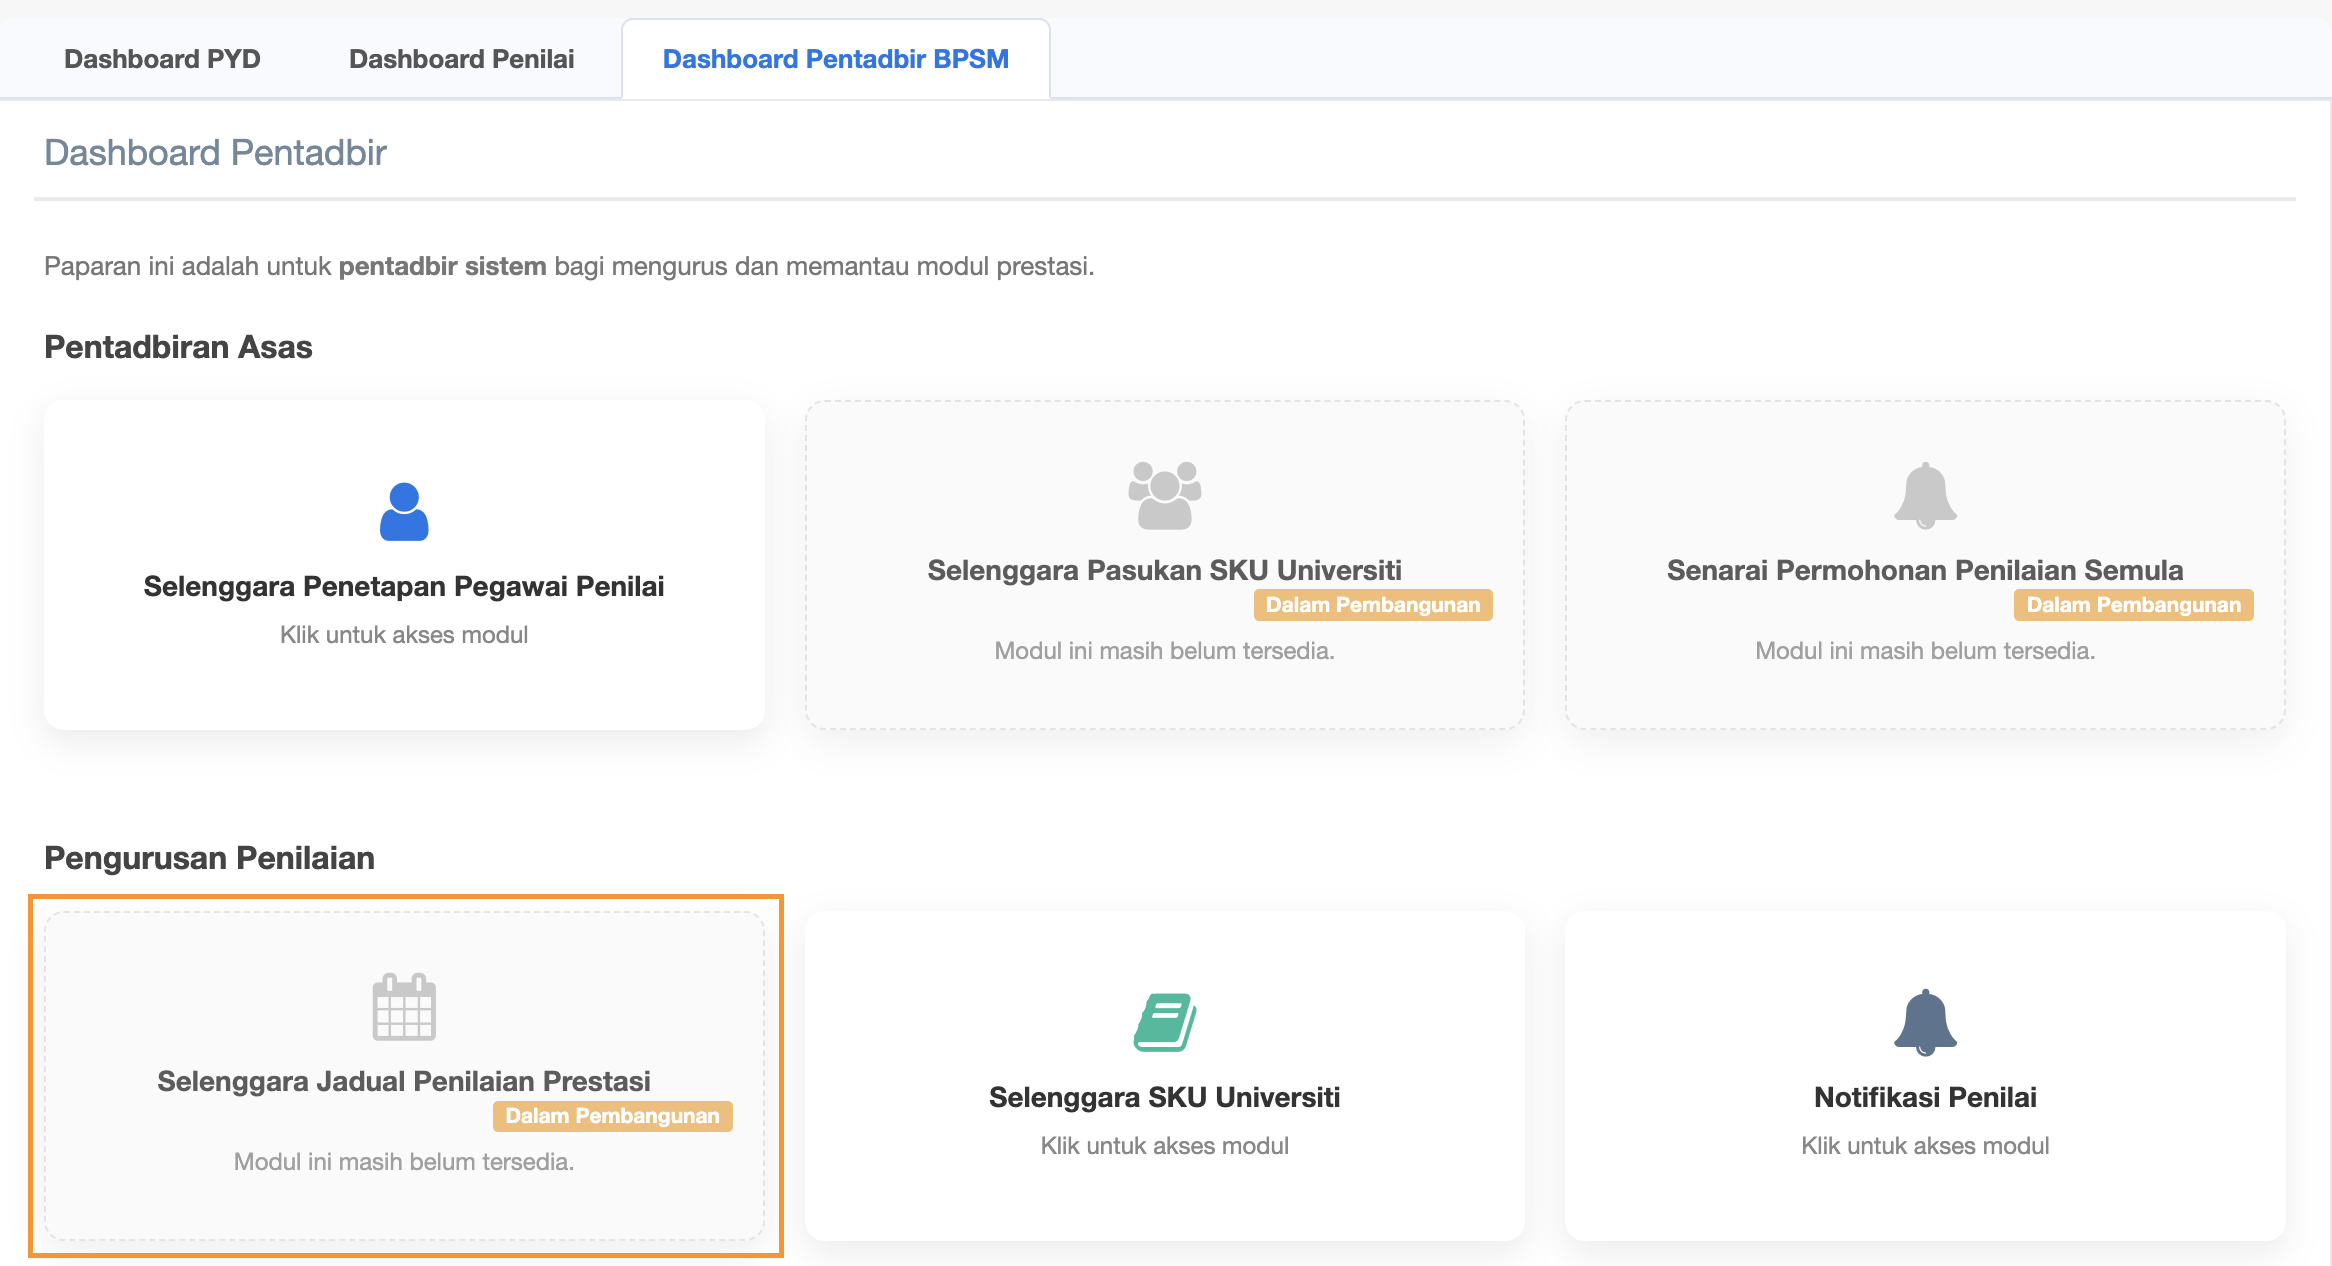The width and height of the screenshot is (2332, 1266).
Task: Click the blue user icon for Pegawai Penilai
Action: click(x=404, y=512)
